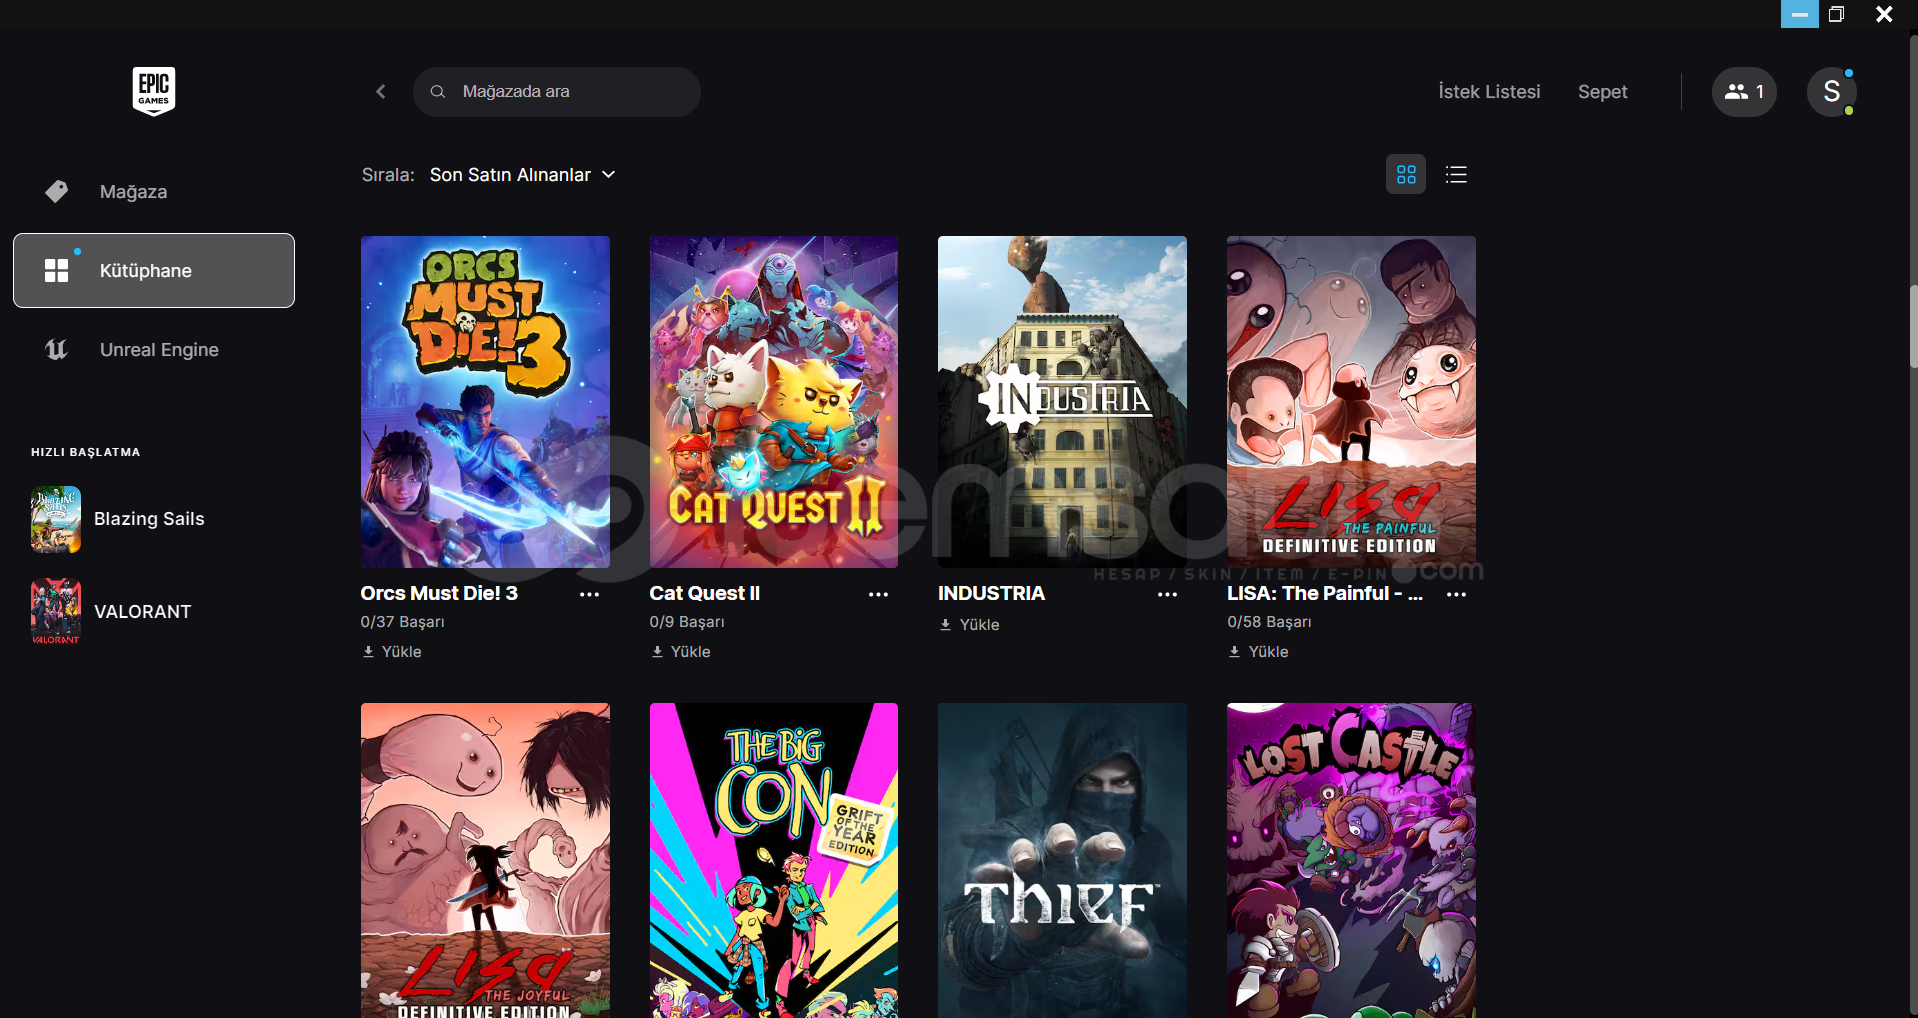Click download icon under LISA: The Painful
1918x1018 pixels.
pos(1234,652)
